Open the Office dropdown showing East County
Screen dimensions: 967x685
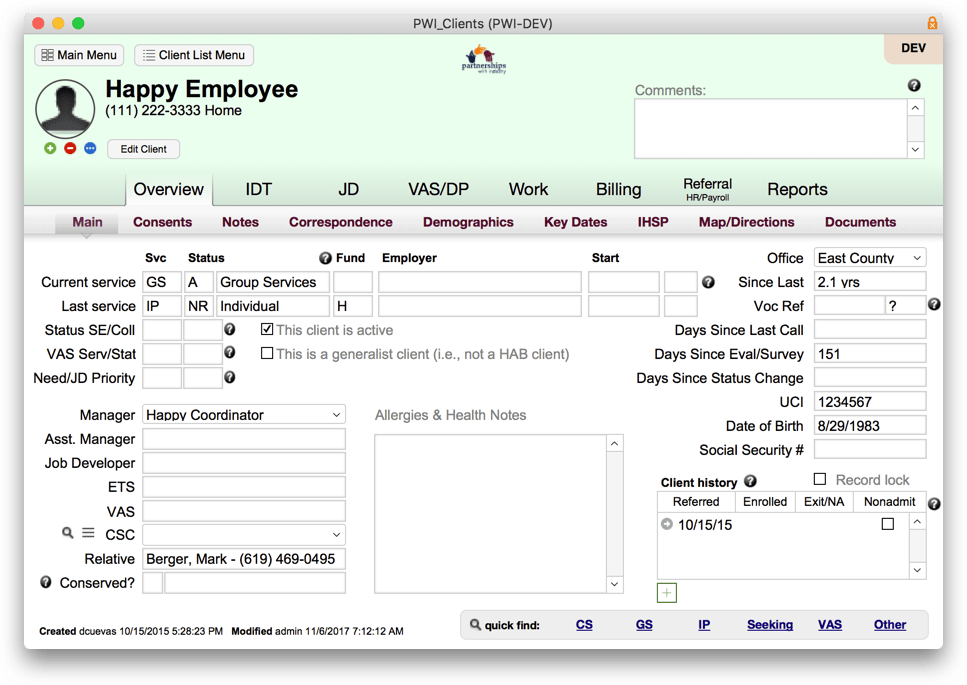click(x=869, y=257)
